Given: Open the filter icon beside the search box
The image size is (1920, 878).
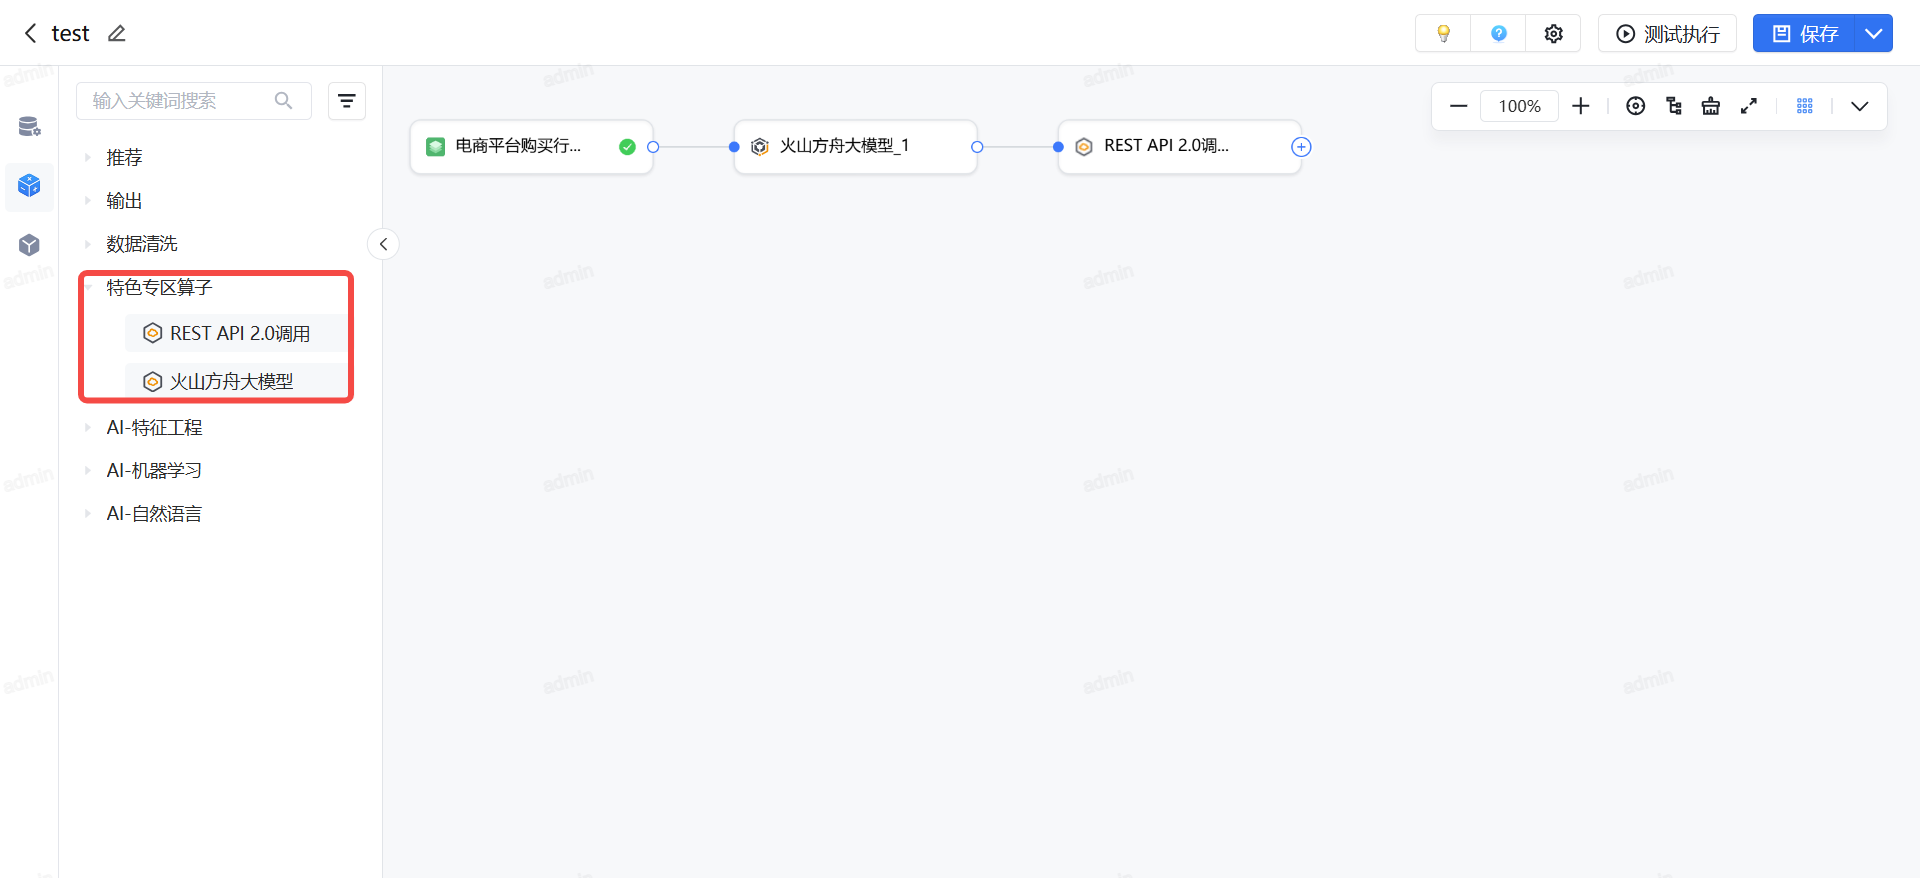Looking at the screenshot, I should [x=347, y=101].
